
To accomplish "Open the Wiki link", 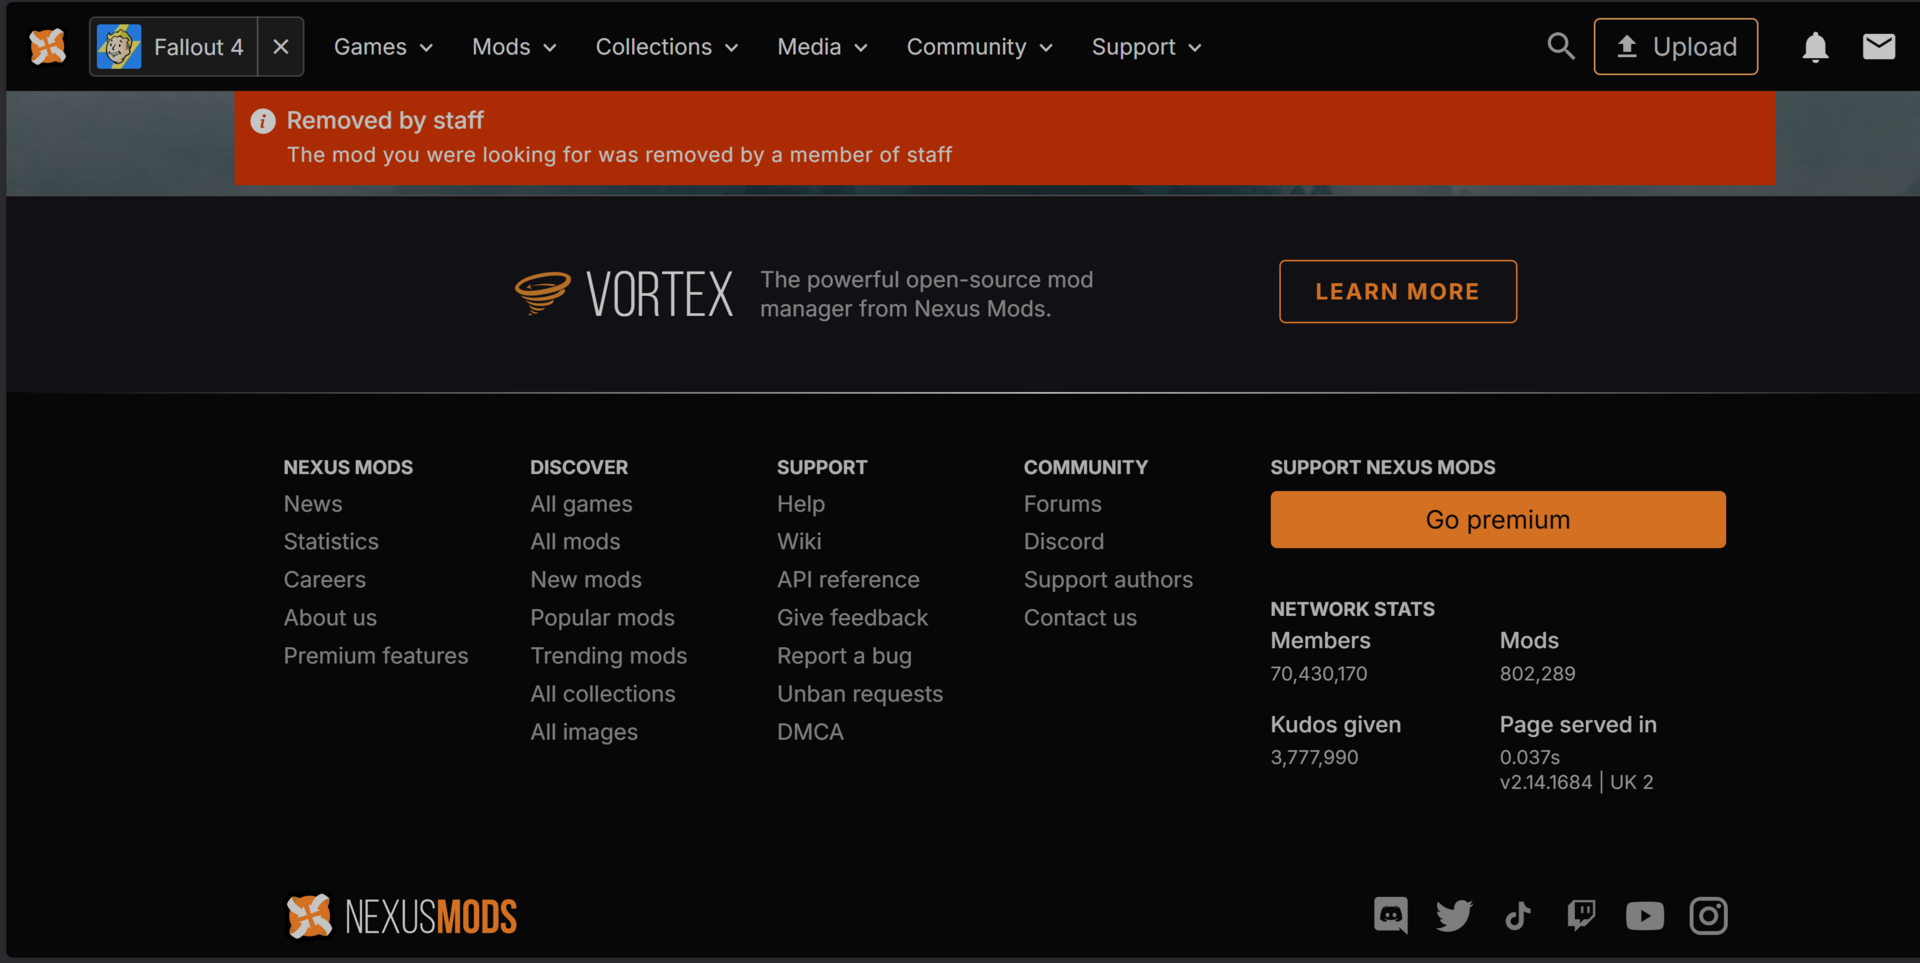I will (799, 542).
